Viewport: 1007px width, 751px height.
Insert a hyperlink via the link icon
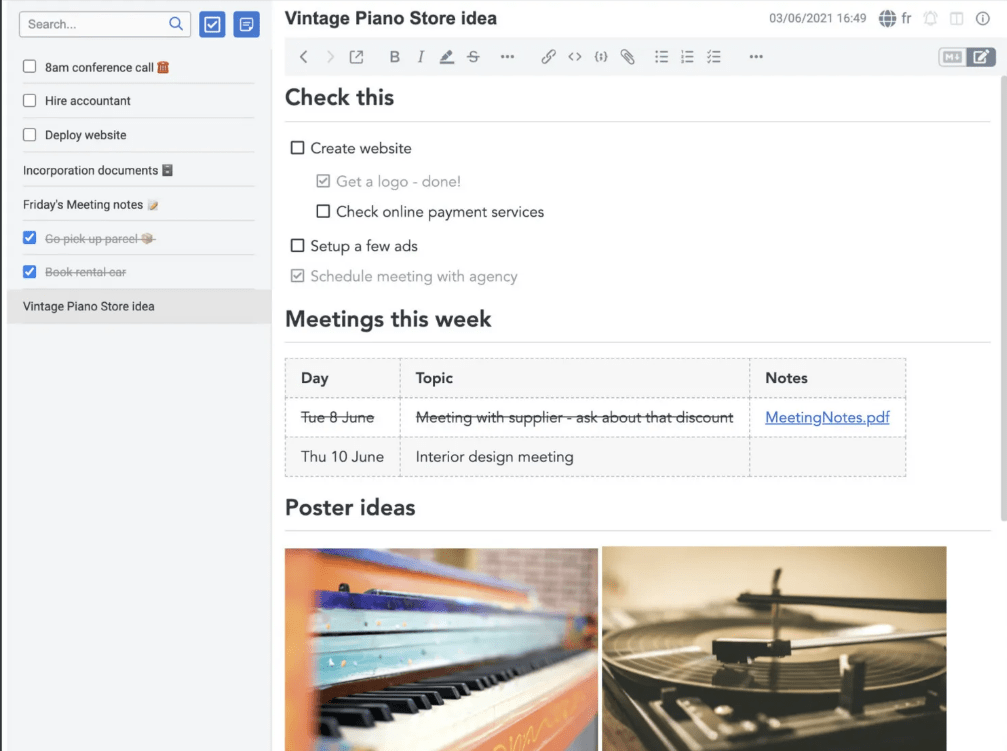[548, 57]
